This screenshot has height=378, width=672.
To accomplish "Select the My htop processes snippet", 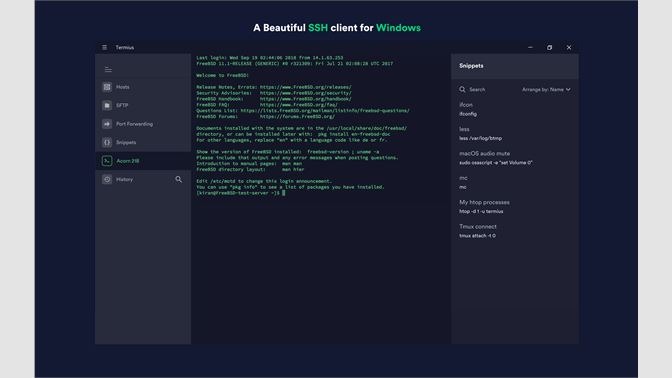I will point(484,202).
